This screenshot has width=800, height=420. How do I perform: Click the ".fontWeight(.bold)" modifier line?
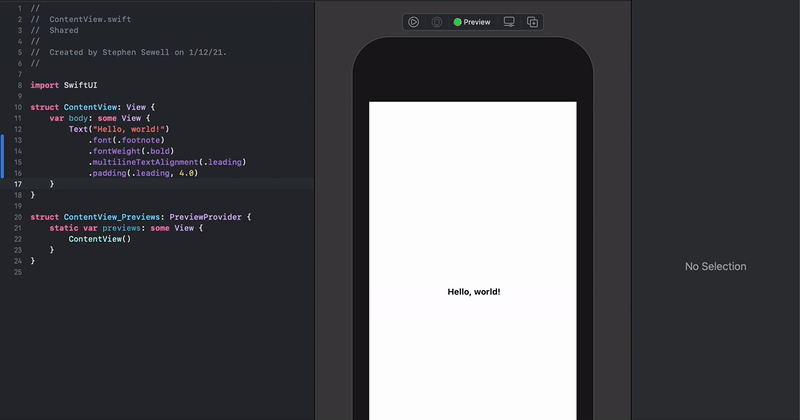click(x=131, y=151)
